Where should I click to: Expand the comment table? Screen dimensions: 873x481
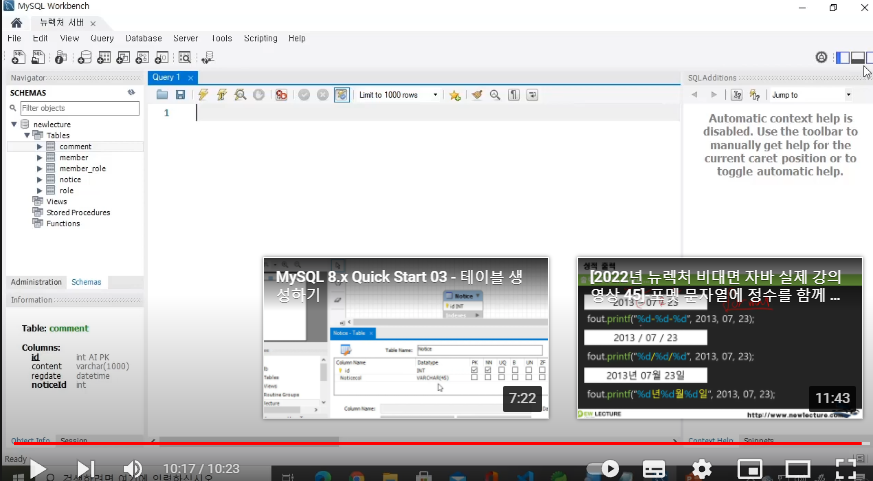40,146
